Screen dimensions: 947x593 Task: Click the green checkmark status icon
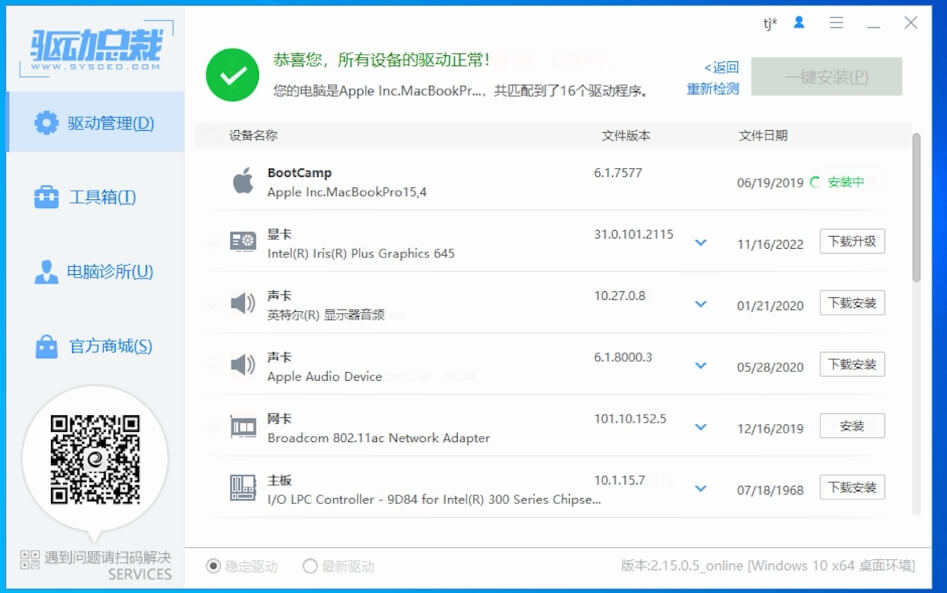[x=233, y=75]
